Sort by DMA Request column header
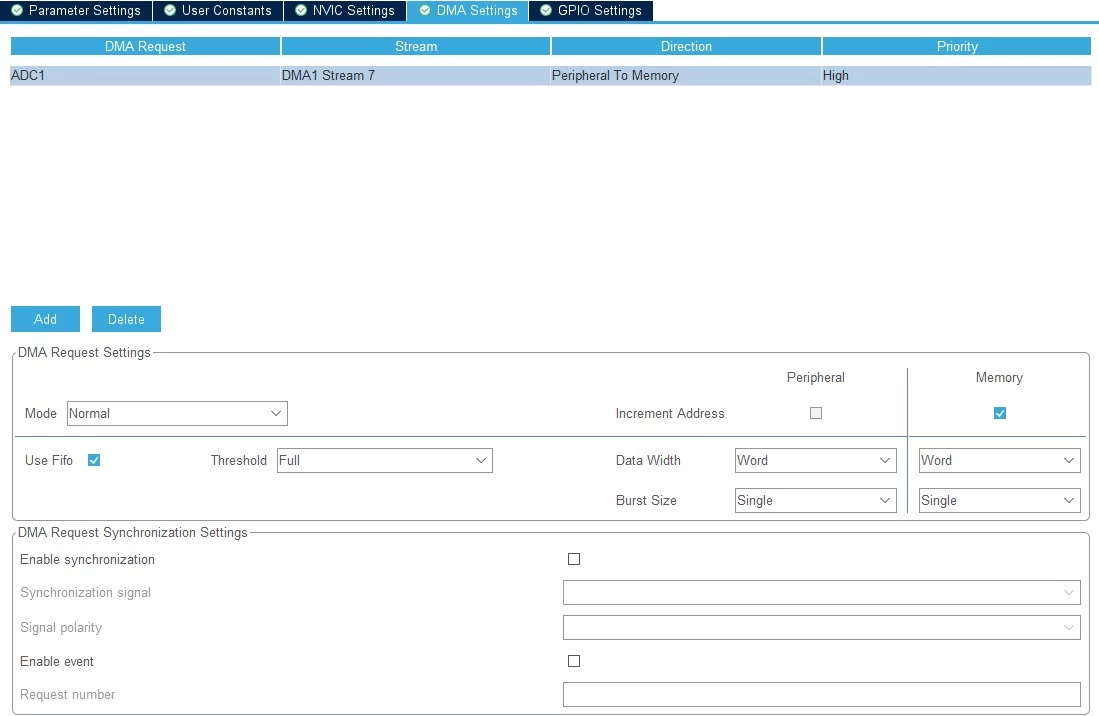 click(x=145, y=46)
